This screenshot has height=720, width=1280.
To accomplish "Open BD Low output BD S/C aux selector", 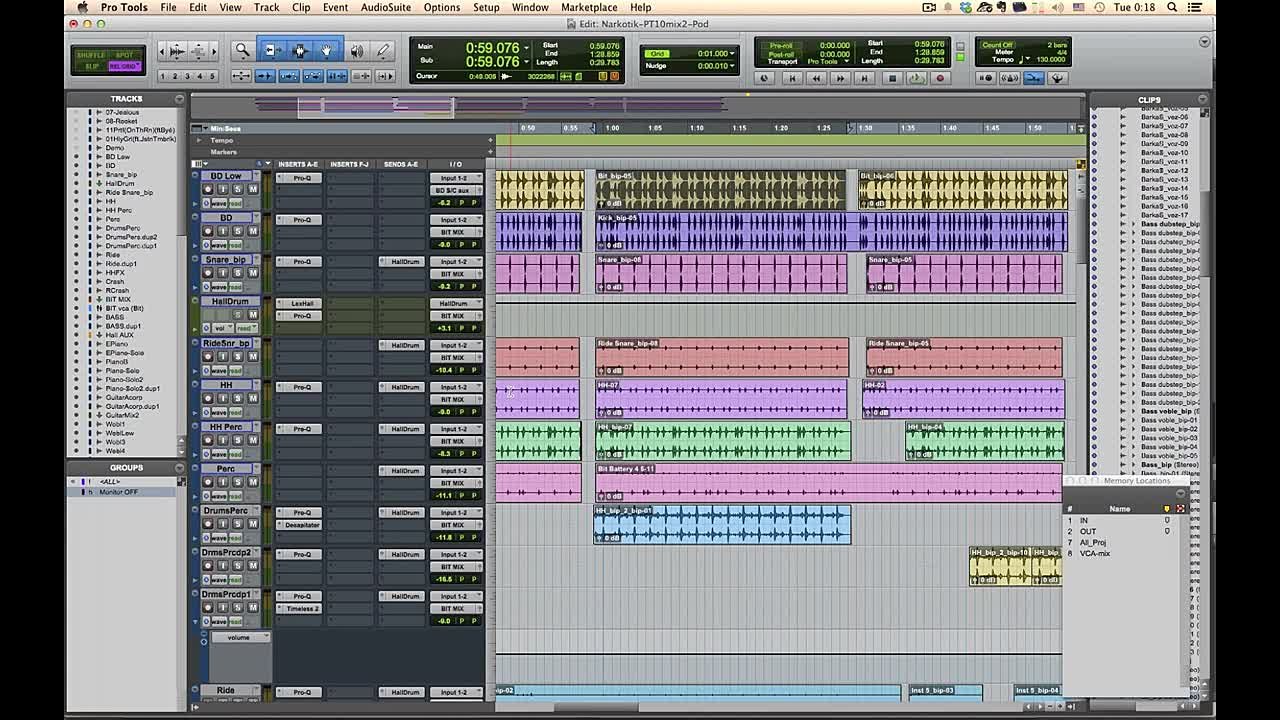I will pos(456,190).
